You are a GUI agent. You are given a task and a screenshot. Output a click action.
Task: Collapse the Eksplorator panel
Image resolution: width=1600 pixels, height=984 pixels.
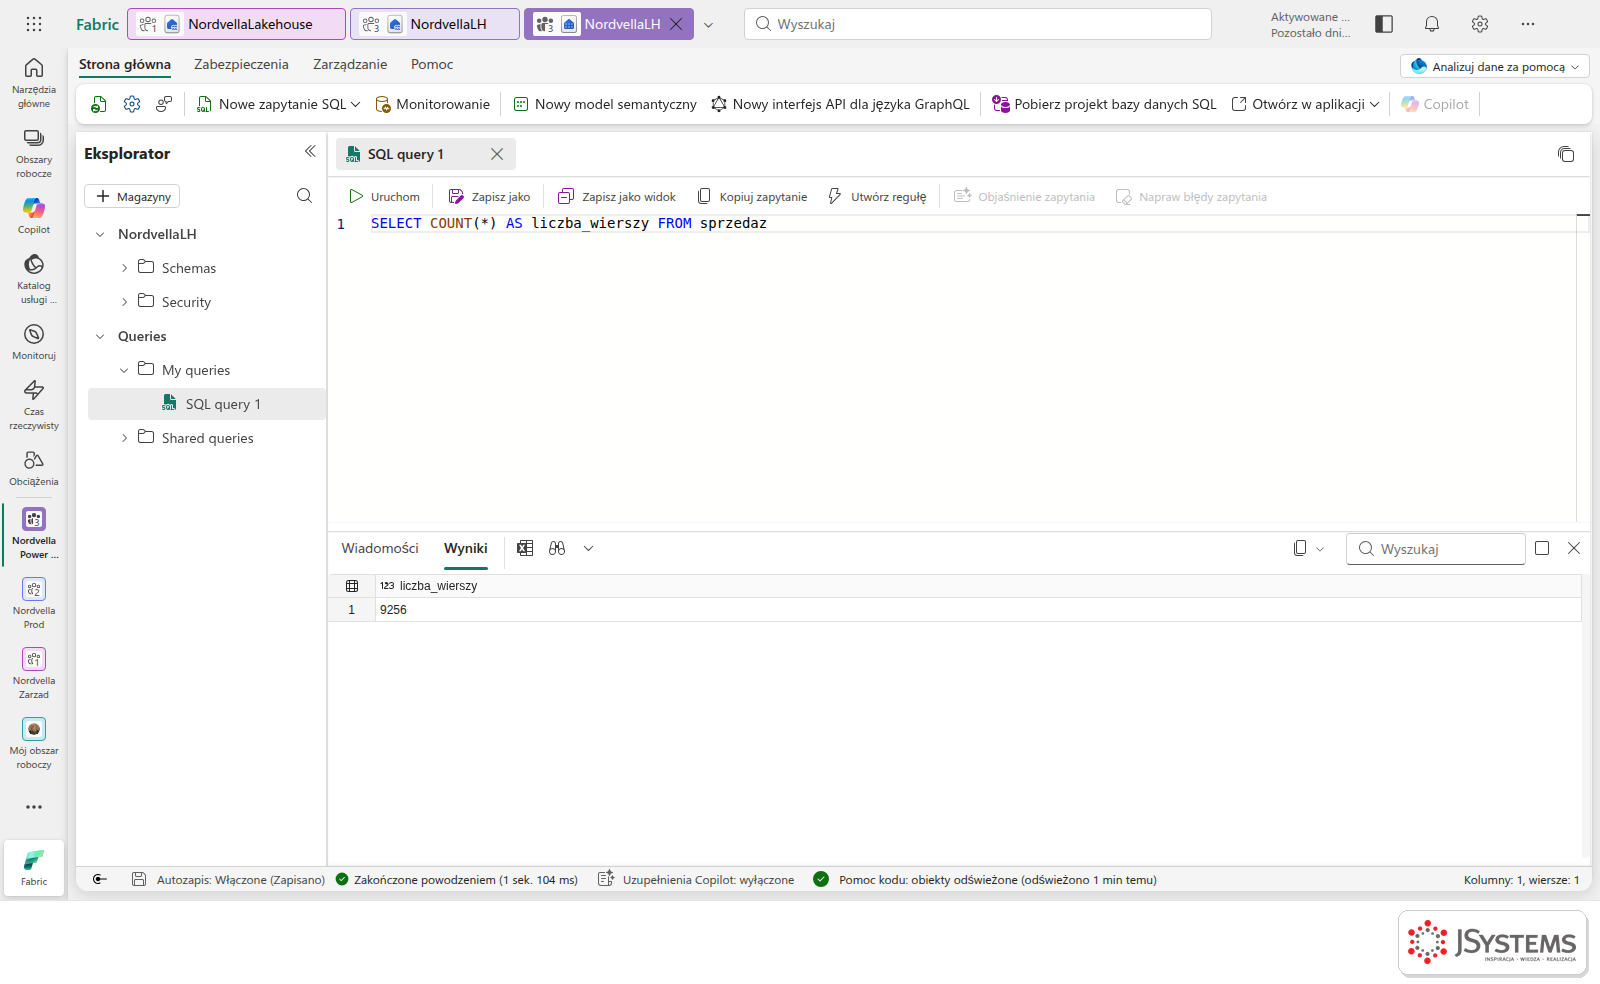310,152
